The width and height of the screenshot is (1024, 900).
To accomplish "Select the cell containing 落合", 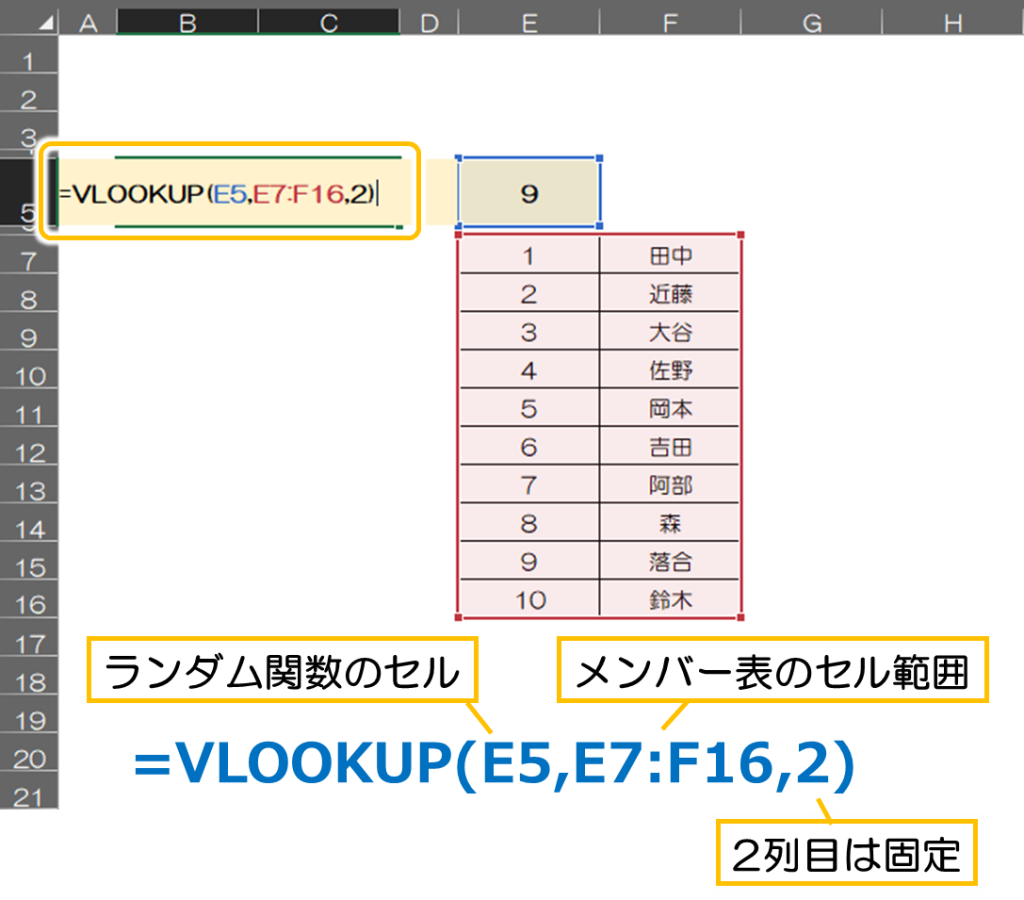I will [x=670, y=562].
